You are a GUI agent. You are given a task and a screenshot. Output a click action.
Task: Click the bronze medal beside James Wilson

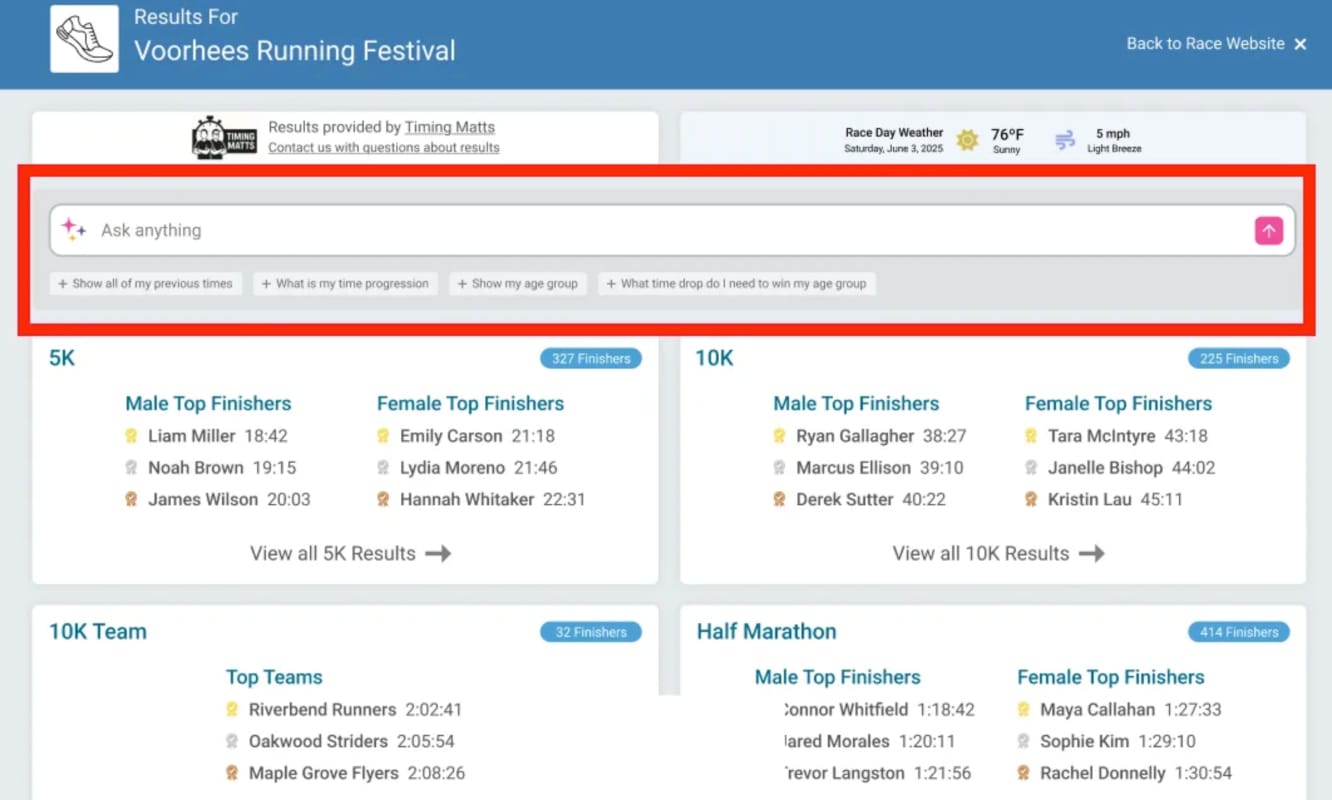(x=131, y=500)
